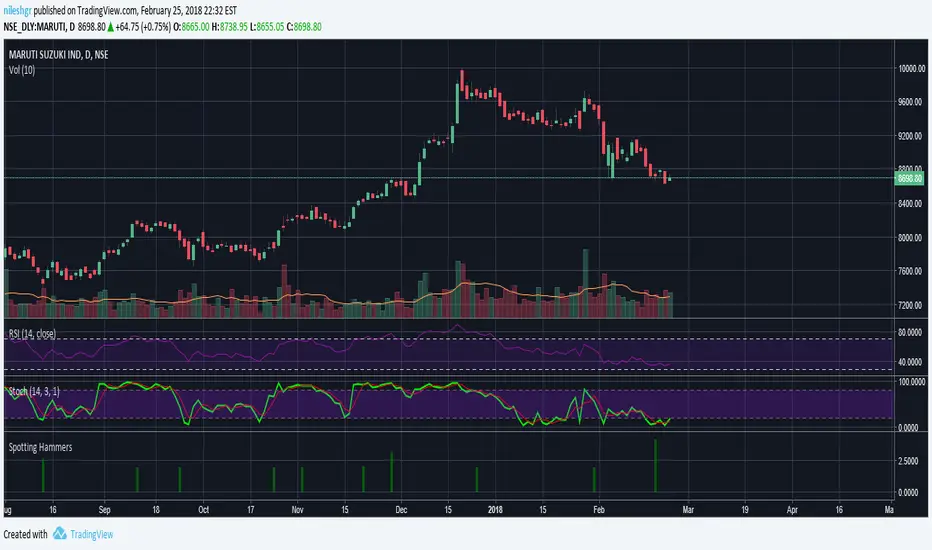Follow the TradingView link in the footer
This screenshot has width=932, height=550.
pos(92,534)
